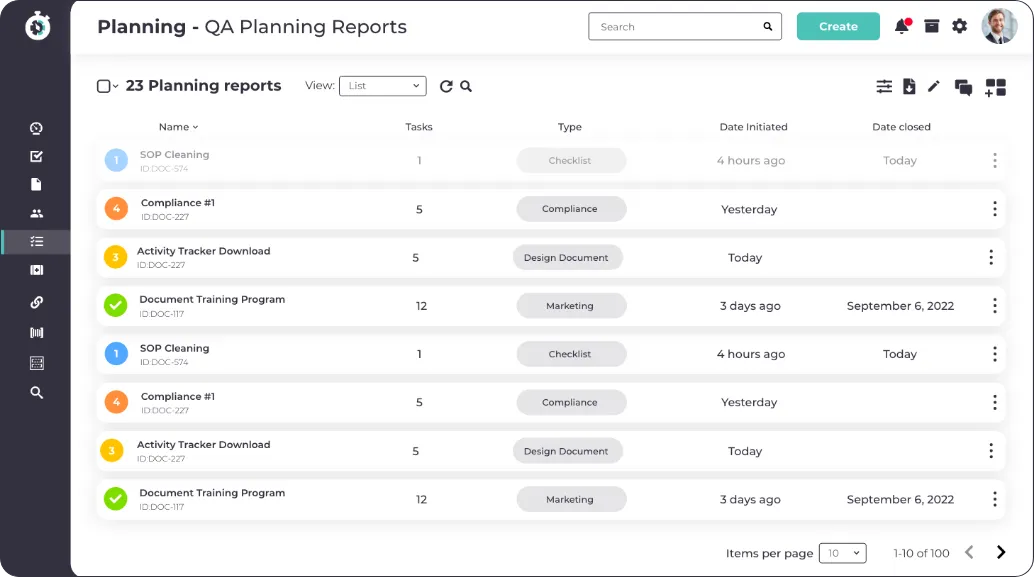
Task: Click the Create button
Action: [x=838, y=26]
